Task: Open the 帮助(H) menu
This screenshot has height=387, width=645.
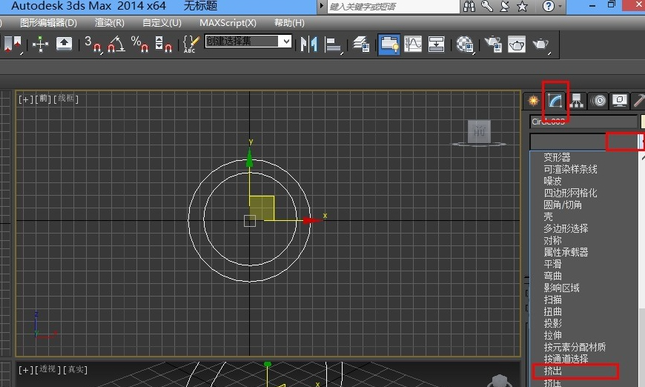Action: point(289,23)
